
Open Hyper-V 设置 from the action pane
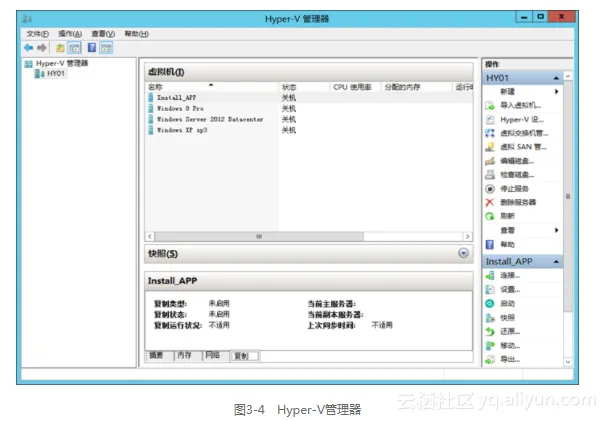tap(514, 120)
